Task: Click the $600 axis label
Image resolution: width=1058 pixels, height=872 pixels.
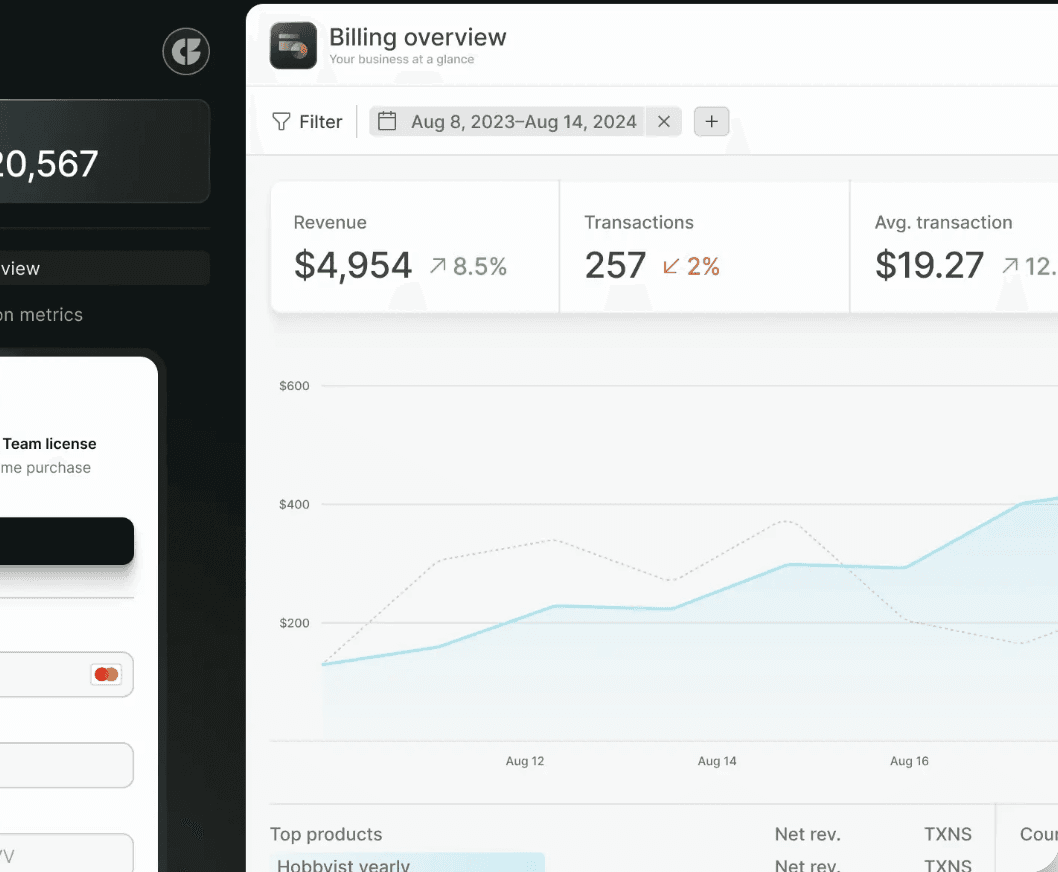Action: pos(294,386)
